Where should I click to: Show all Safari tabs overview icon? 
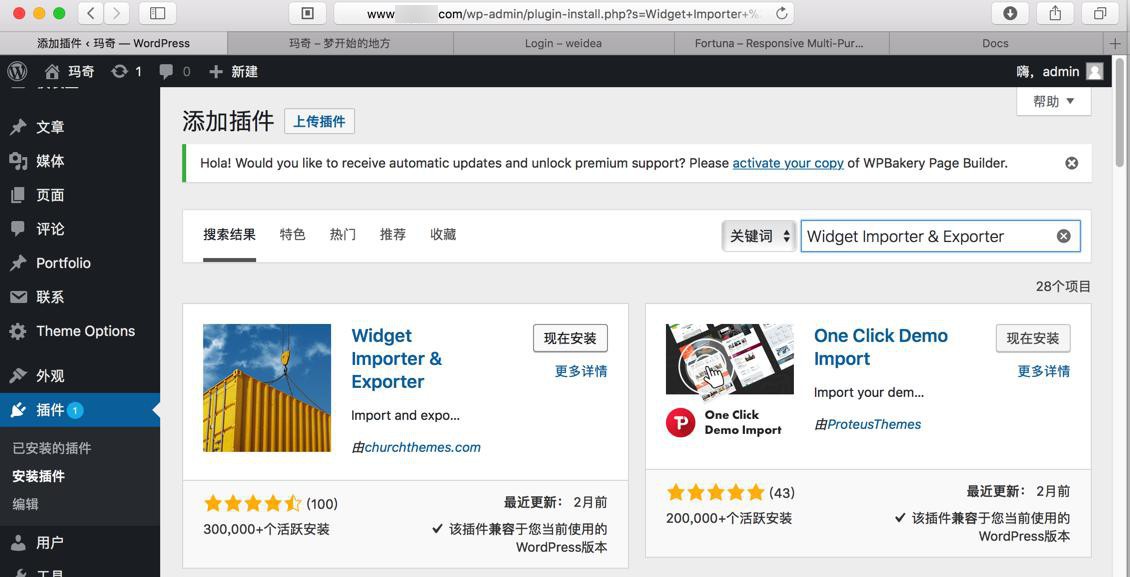[1100, 13]
